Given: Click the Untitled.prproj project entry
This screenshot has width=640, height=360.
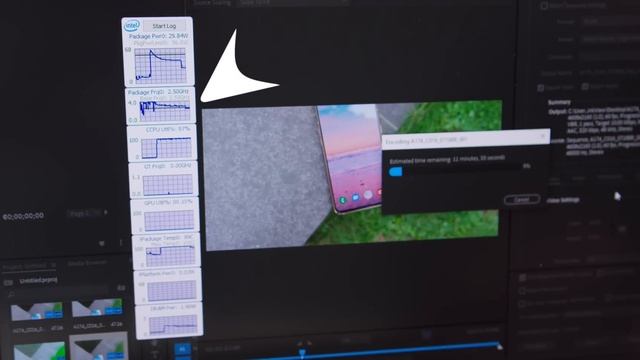Looking at the screenshot, I should (x=38, y=280).
